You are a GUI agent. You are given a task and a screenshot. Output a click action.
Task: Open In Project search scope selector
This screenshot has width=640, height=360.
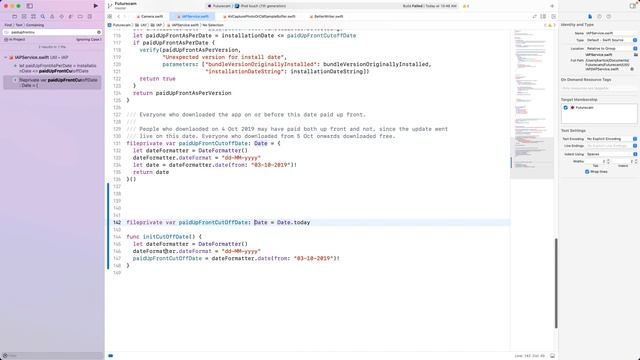click(15, 40)
